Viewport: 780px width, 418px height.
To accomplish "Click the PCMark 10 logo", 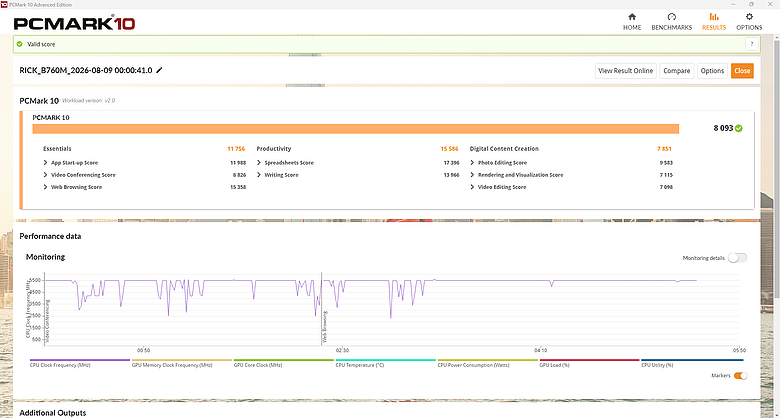I will tap(74, 23).
